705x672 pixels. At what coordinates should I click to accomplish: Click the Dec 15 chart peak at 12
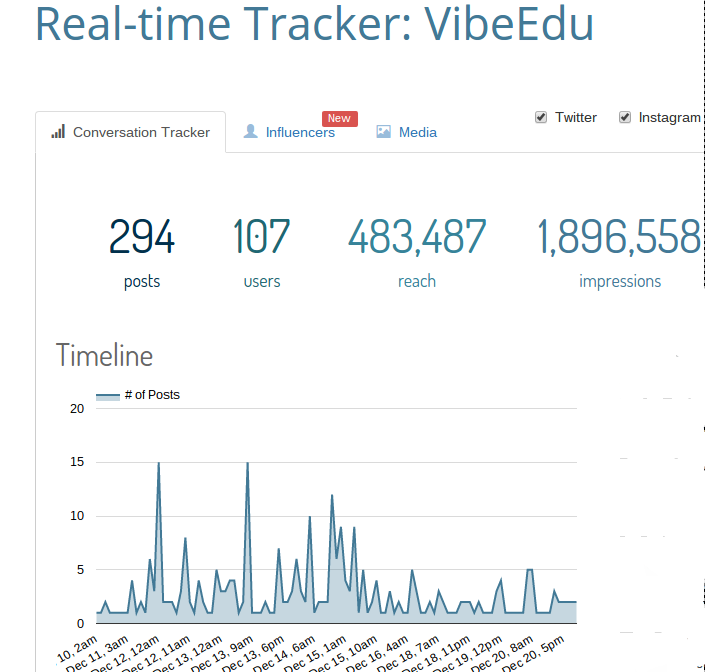click(x=332, y=495)
